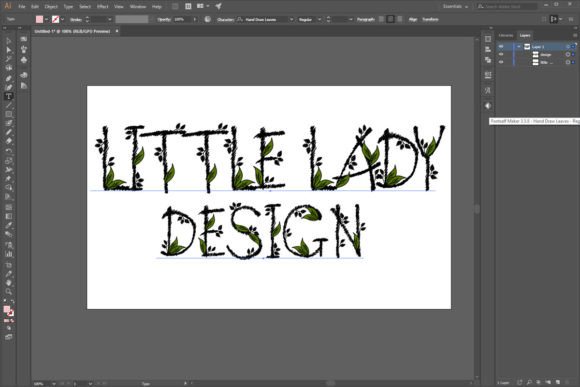Click the Opacity link in control bar
Screen dimensions: 580x387
tap(164, 19)
